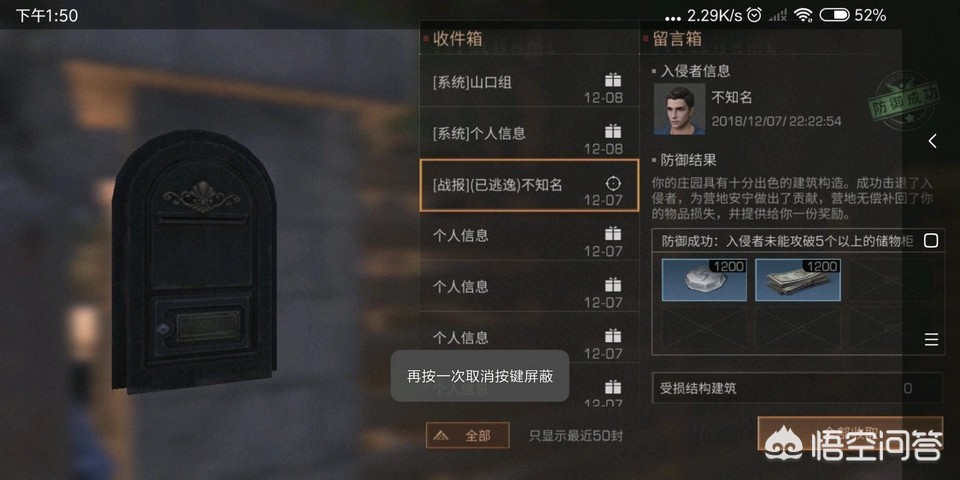Image resolution: width=960 pixels, height=480 pixels.
Task: Click the gift icon on 山口组 mail
Action: pos(613,80)
